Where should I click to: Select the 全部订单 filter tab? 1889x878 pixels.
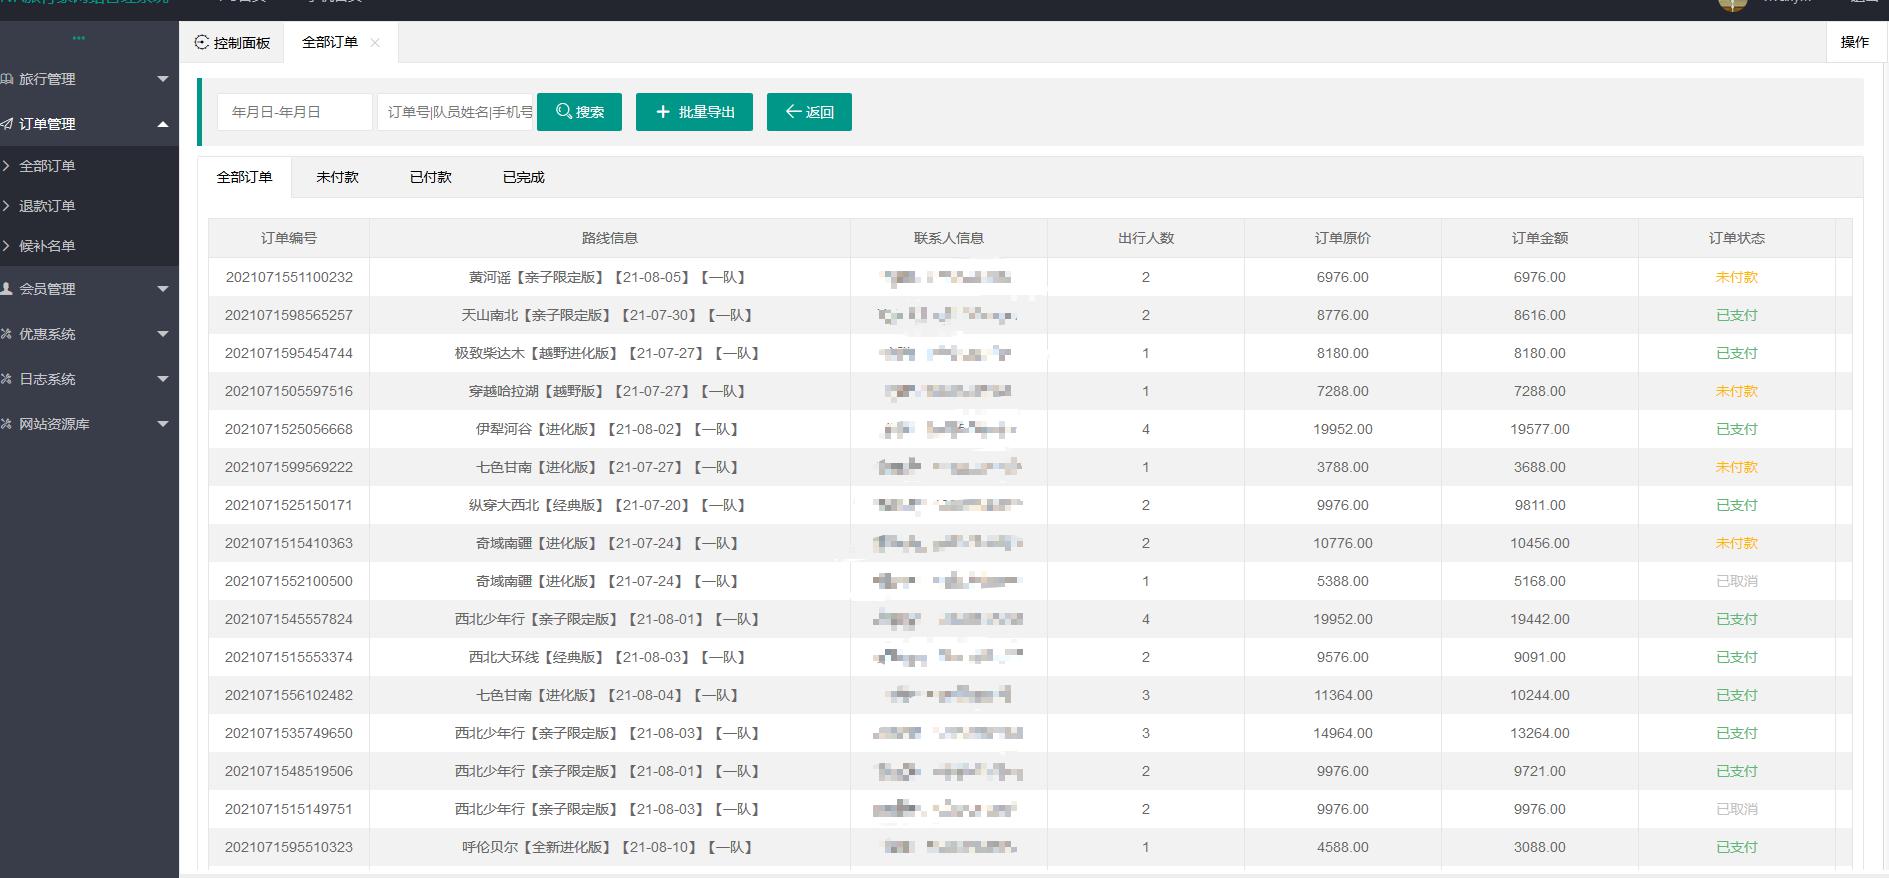pyautogui.click(x=244, y=177)
